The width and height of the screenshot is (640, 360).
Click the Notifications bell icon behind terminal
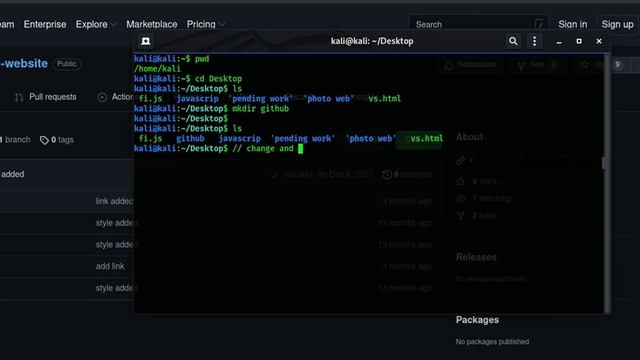[x=449, y=65]
